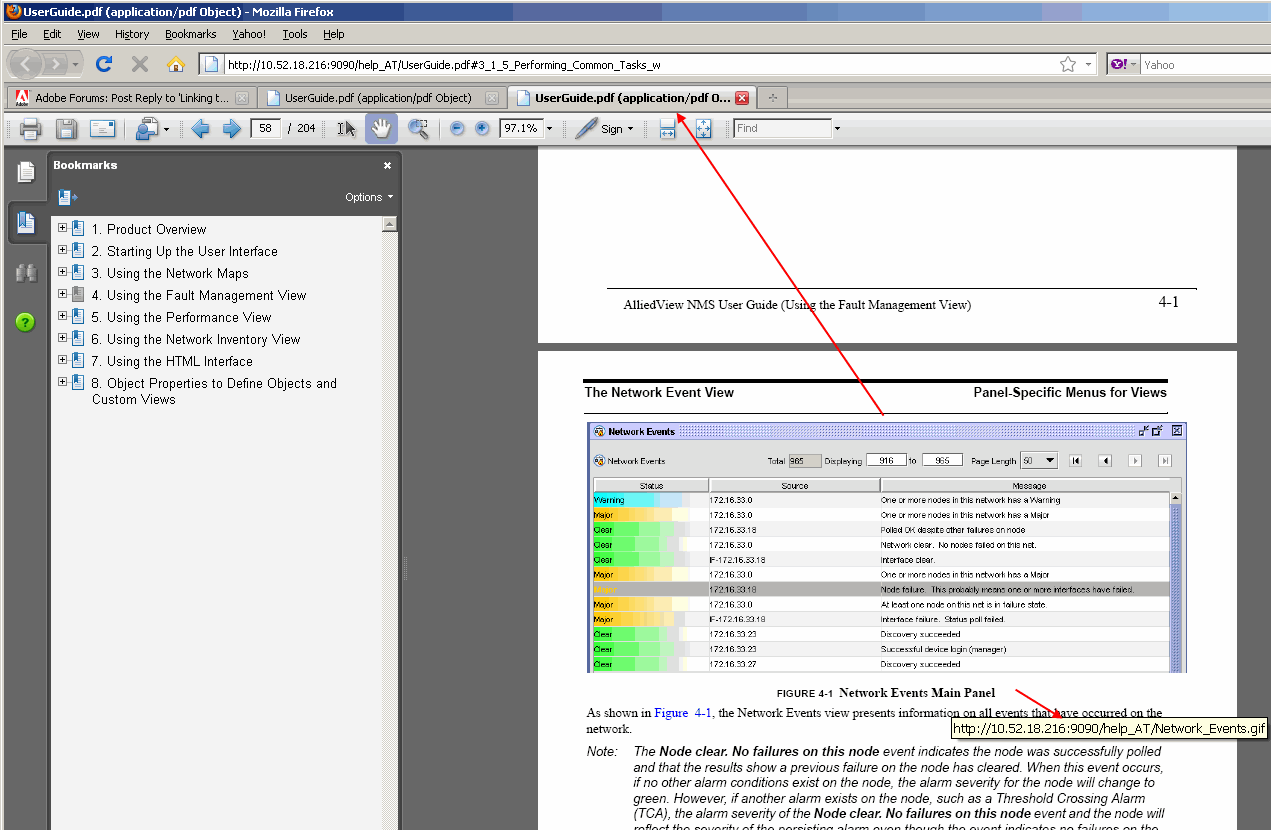Email the document via the envelope icon
Image resolution: width=1271 pixels, height=830 pixels.
point(103,128)
